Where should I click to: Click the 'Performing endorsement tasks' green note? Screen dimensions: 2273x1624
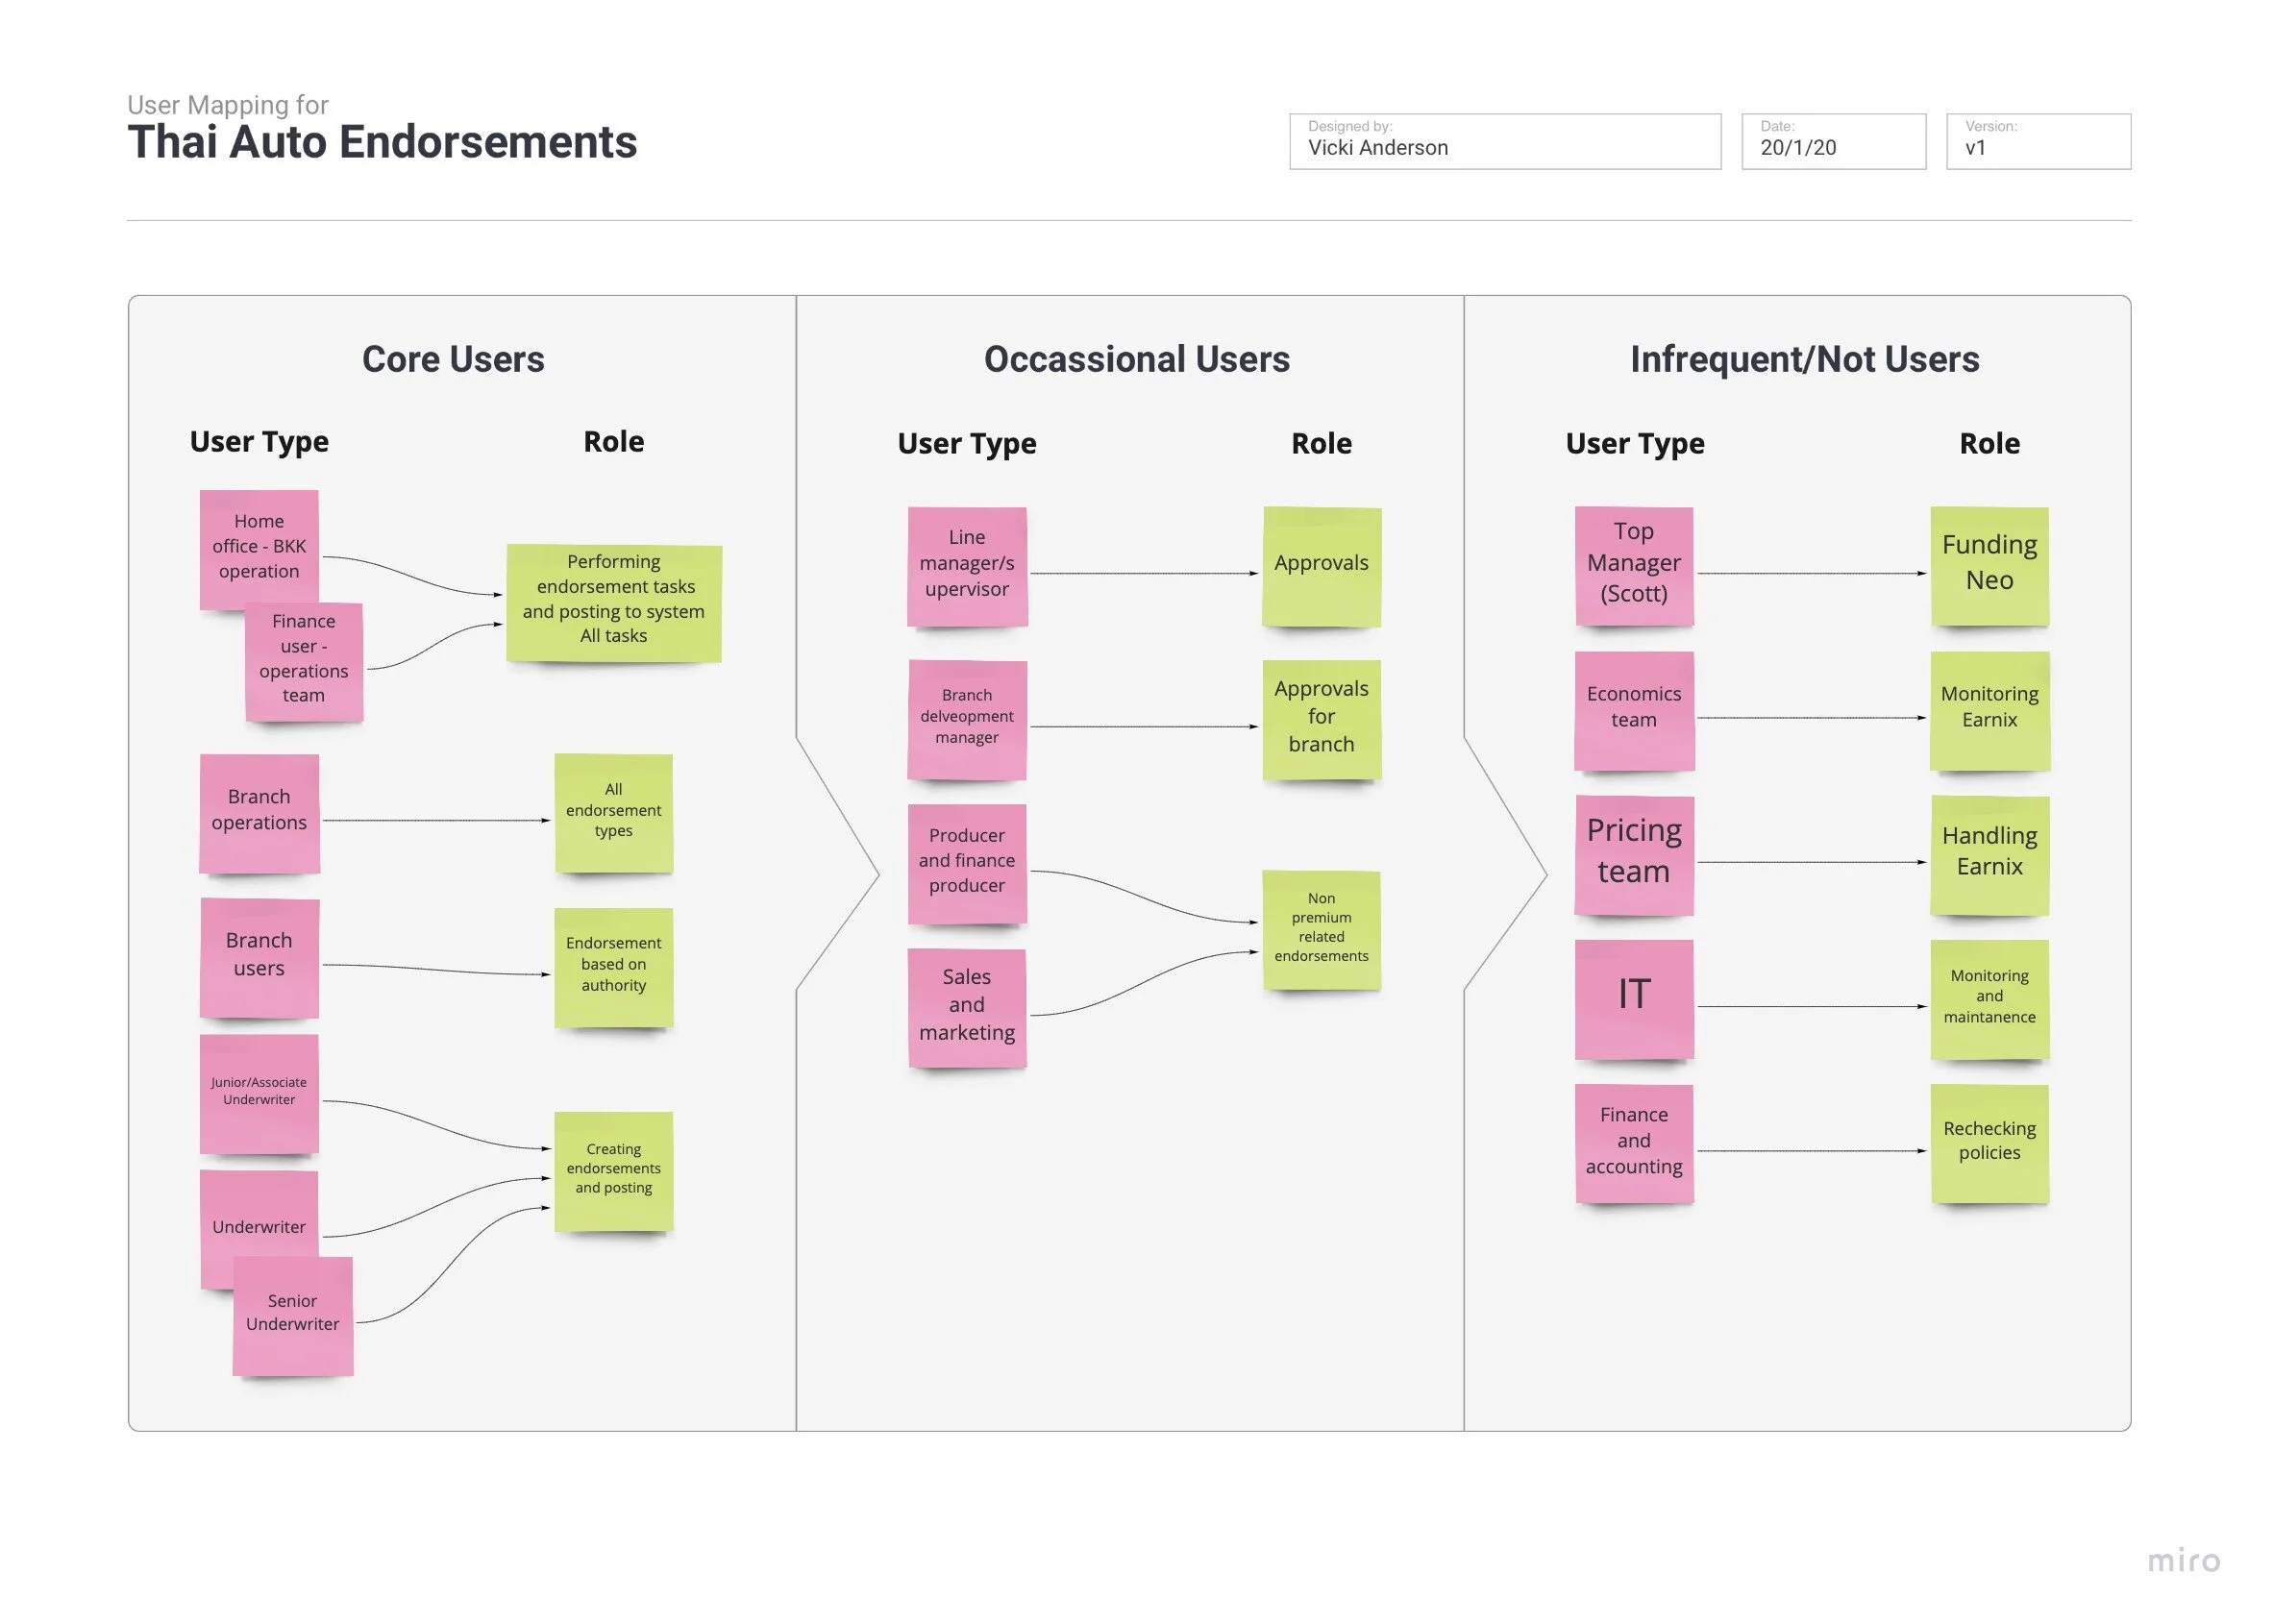click(613, 600)
